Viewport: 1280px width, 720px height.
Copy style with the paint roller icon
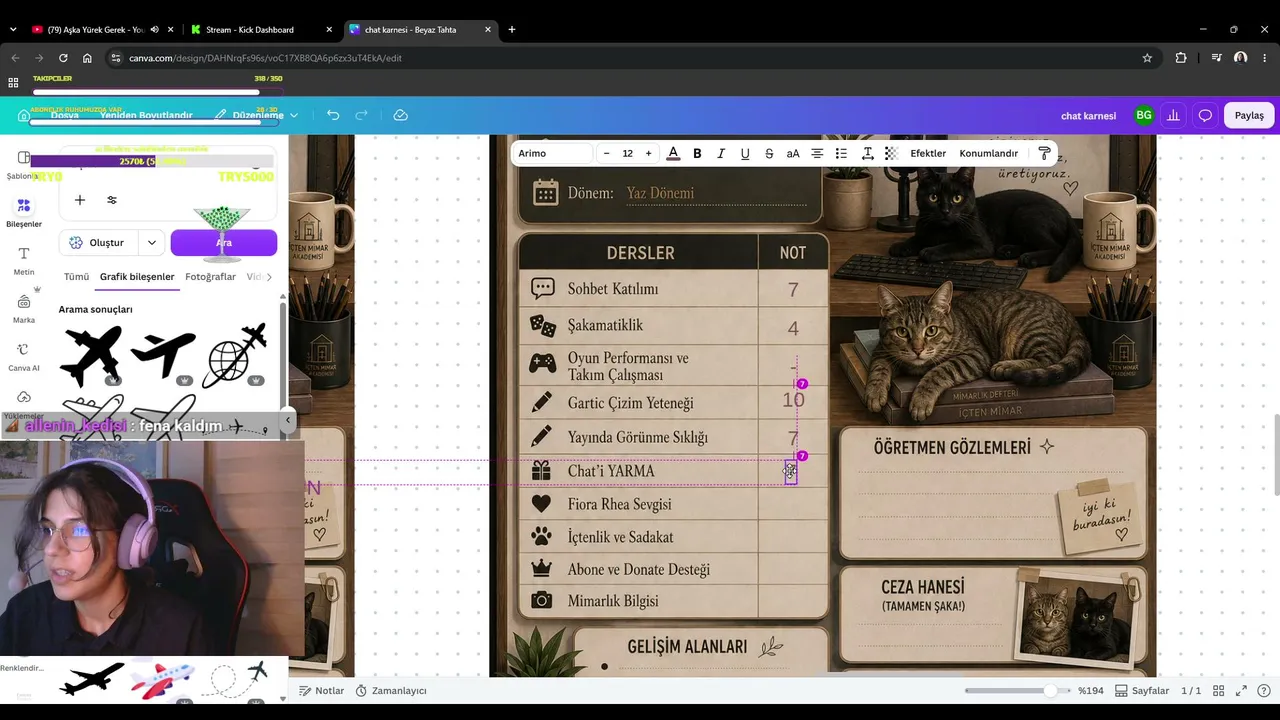pyautogui.click(x=1044, y=153)
